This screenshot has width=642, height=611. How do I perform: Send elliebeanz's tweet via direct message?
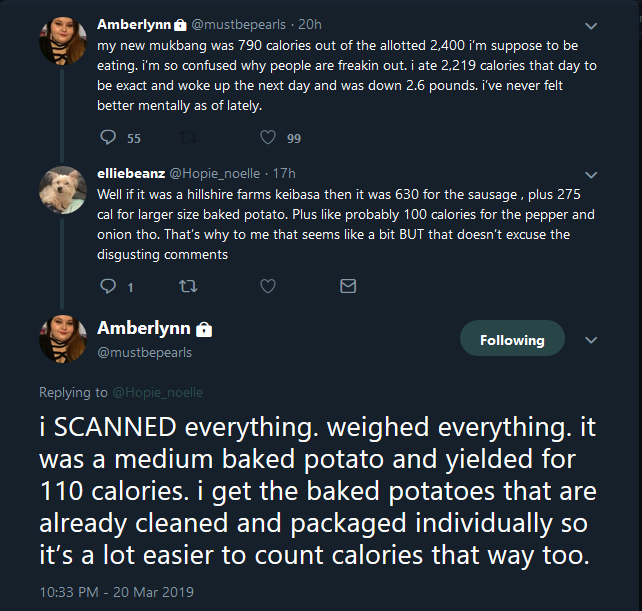tap(348, 286)
